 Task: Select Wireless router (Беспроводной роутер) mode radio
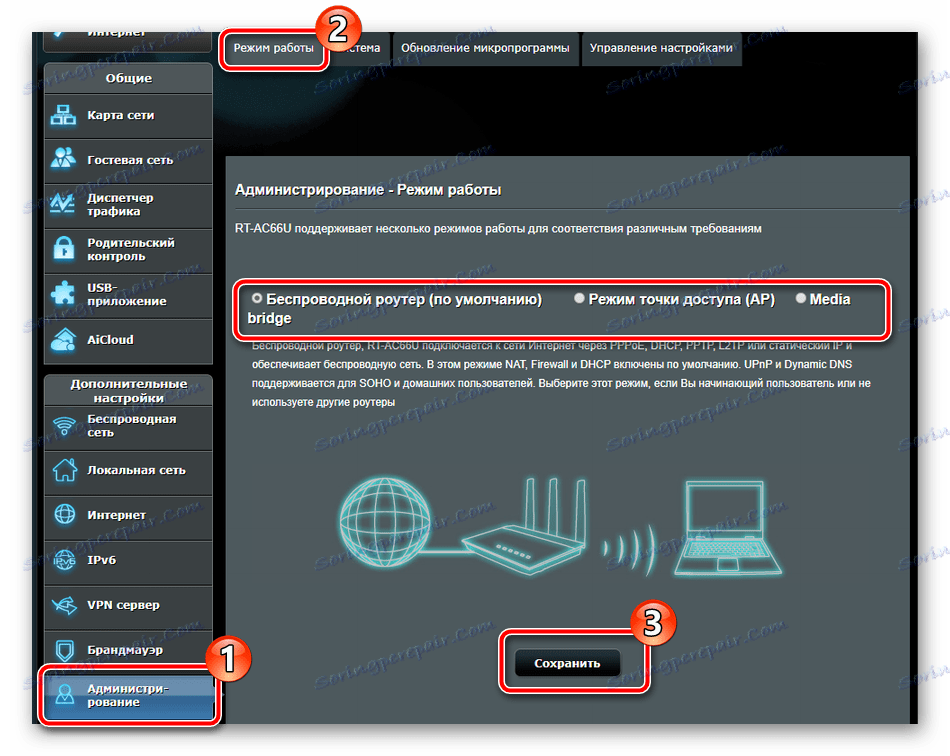coord(257,299)
